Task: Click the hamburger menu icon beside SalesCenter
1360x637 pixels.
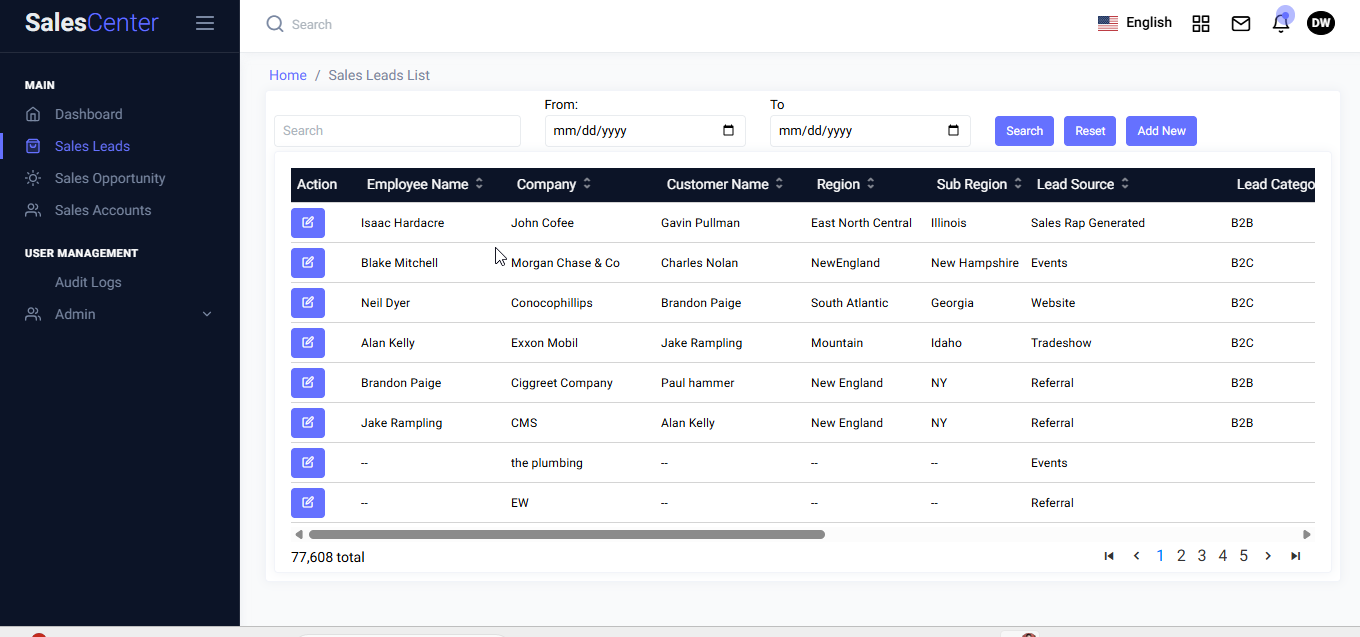Action: click(205, 23)
